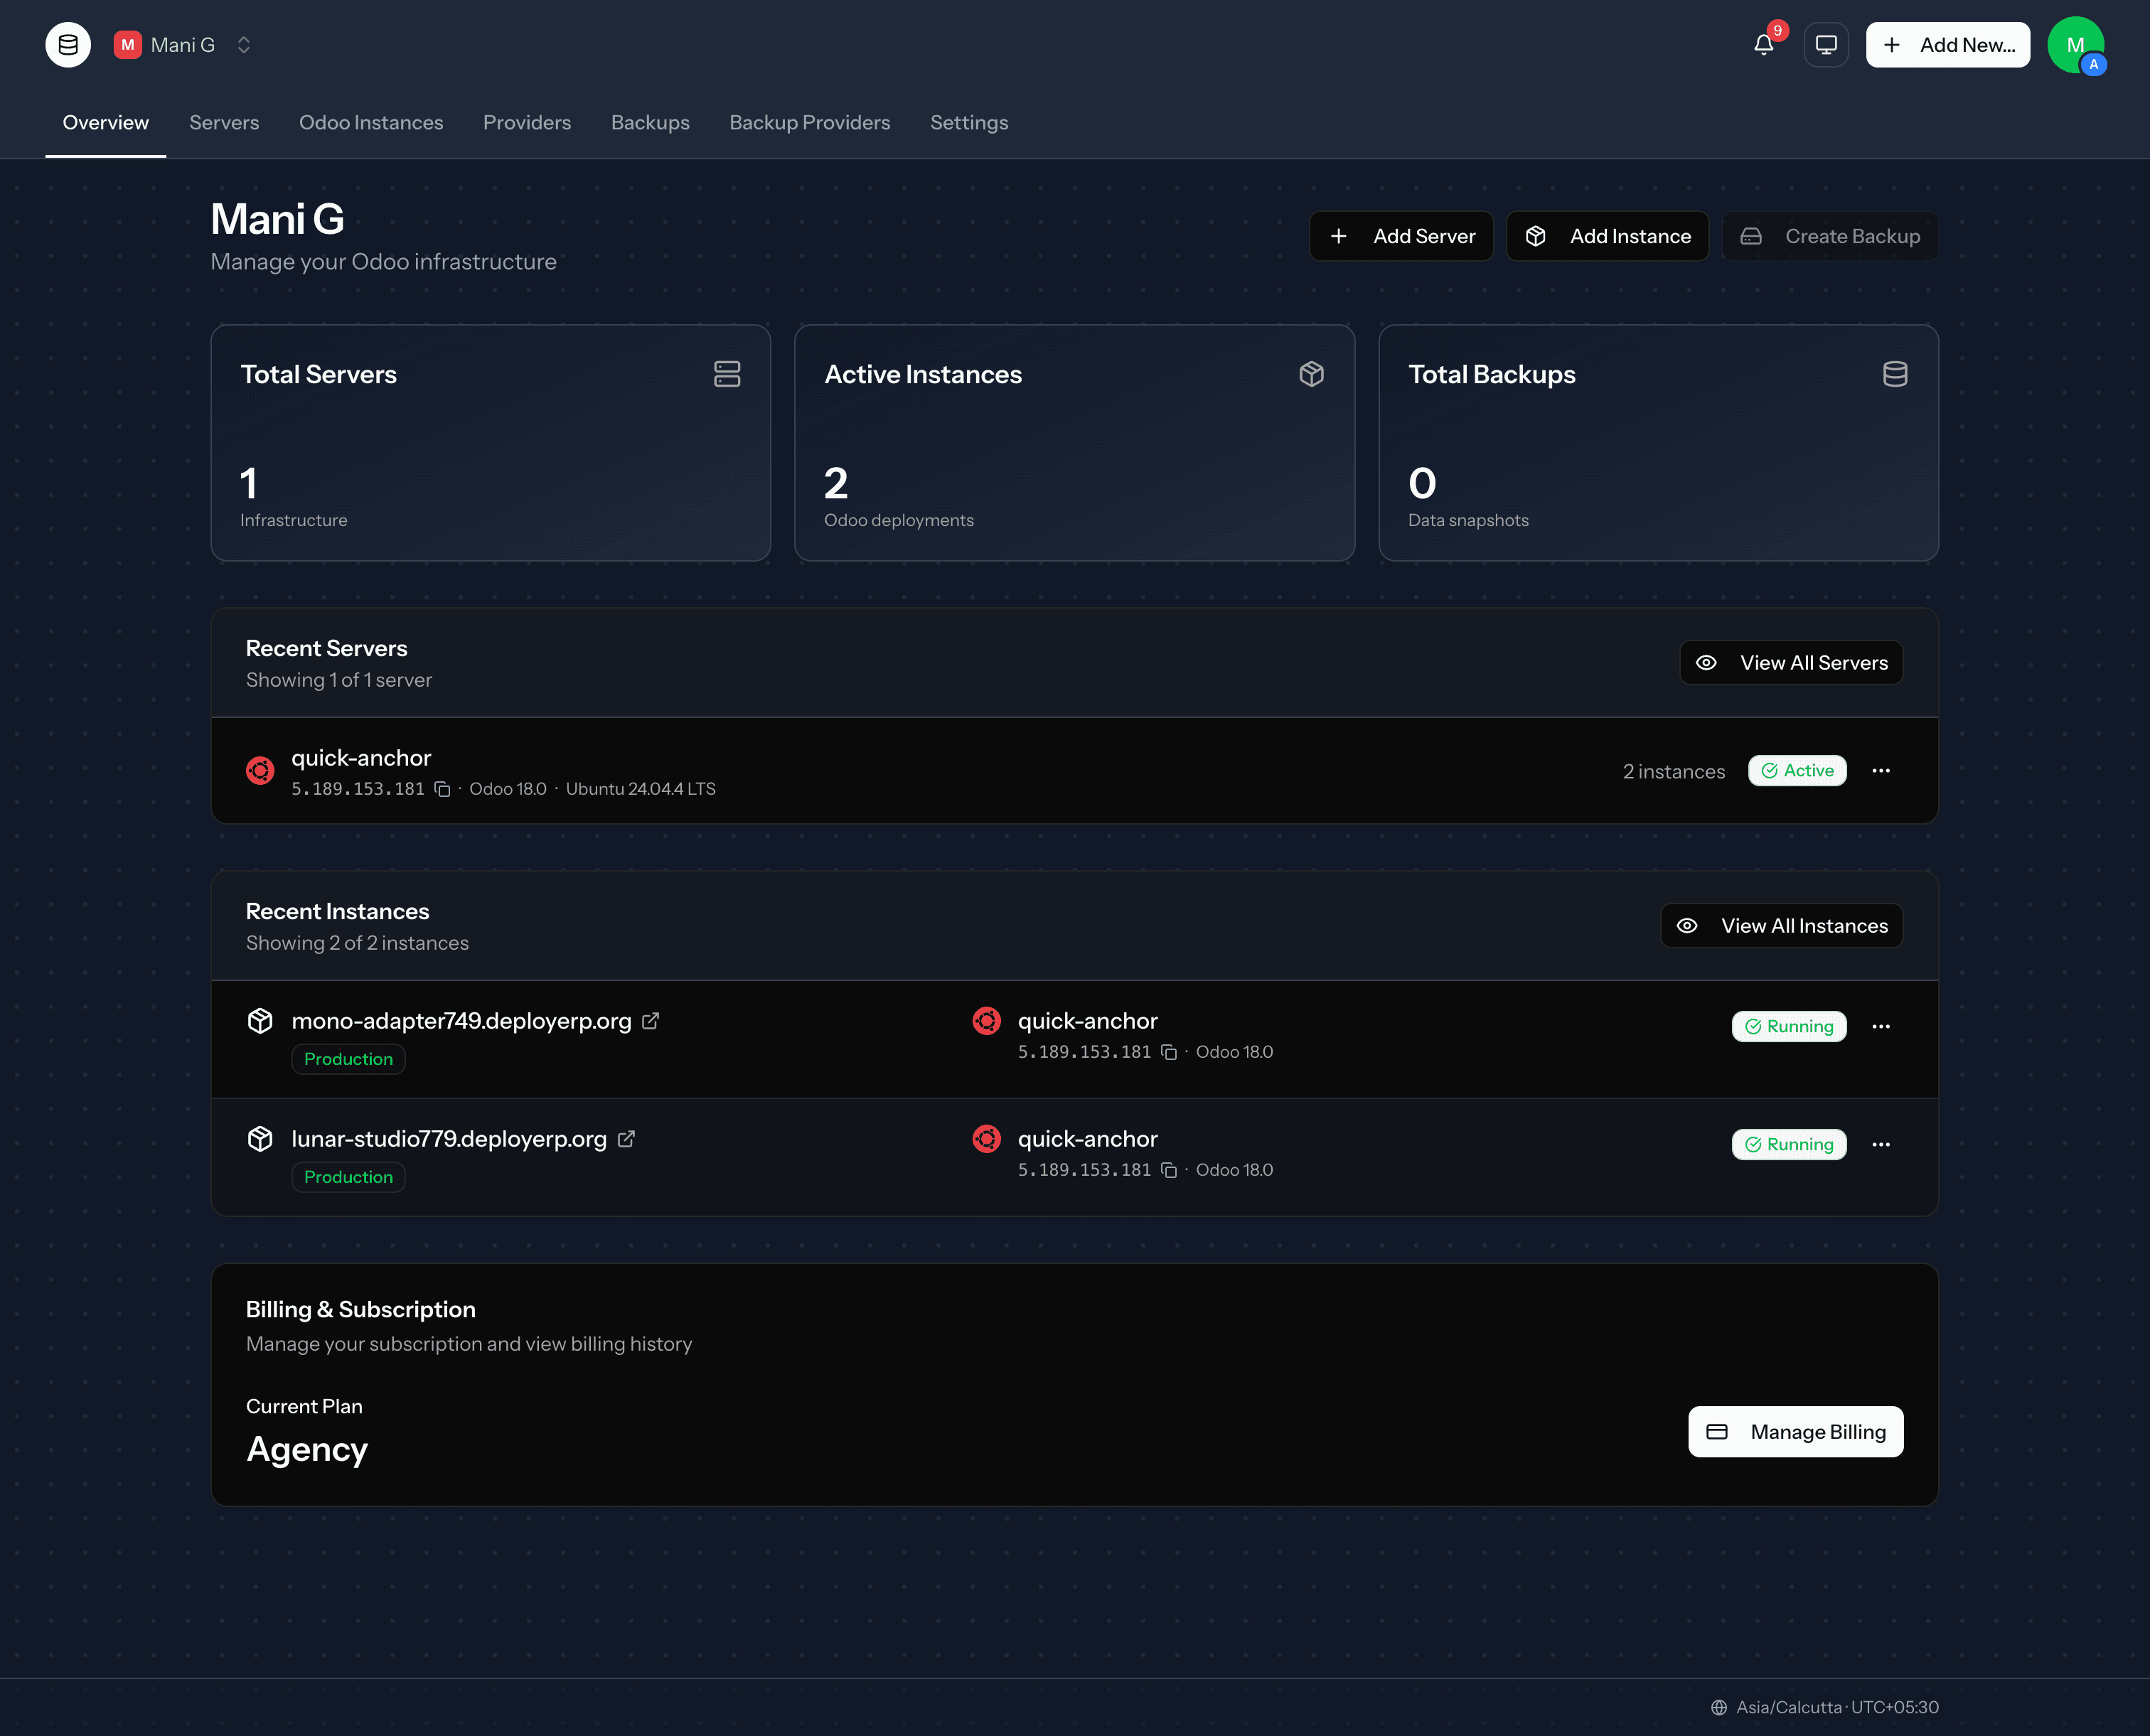Image resolution: width=2150 pixels, height=1736 pixels.
Task: Click the Agency plan name
Action: pyautogui.click(x=307, y=1450)
